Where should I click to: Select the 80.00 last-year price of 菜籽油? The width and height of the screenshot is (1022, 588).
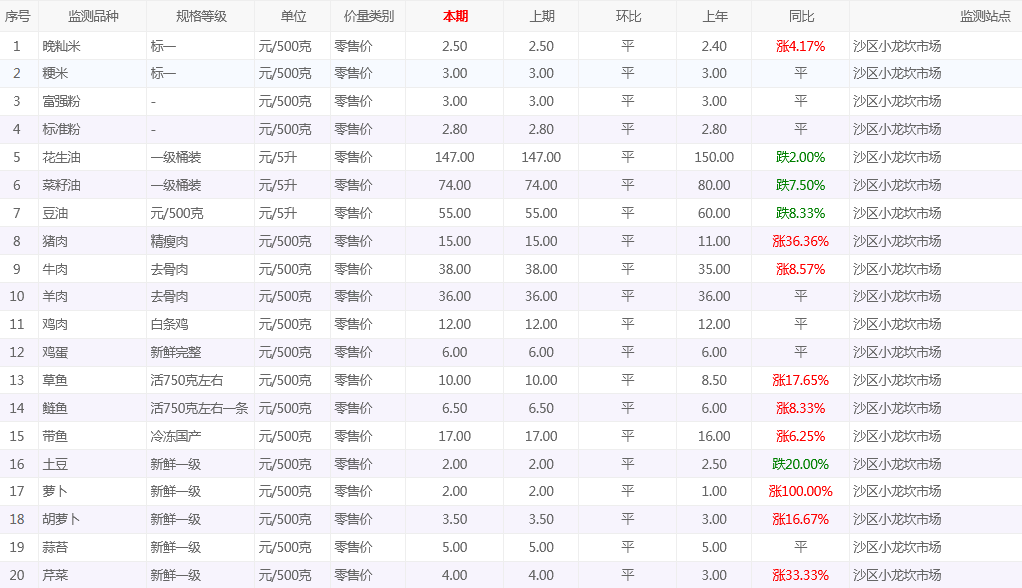[x=714, y=186]
